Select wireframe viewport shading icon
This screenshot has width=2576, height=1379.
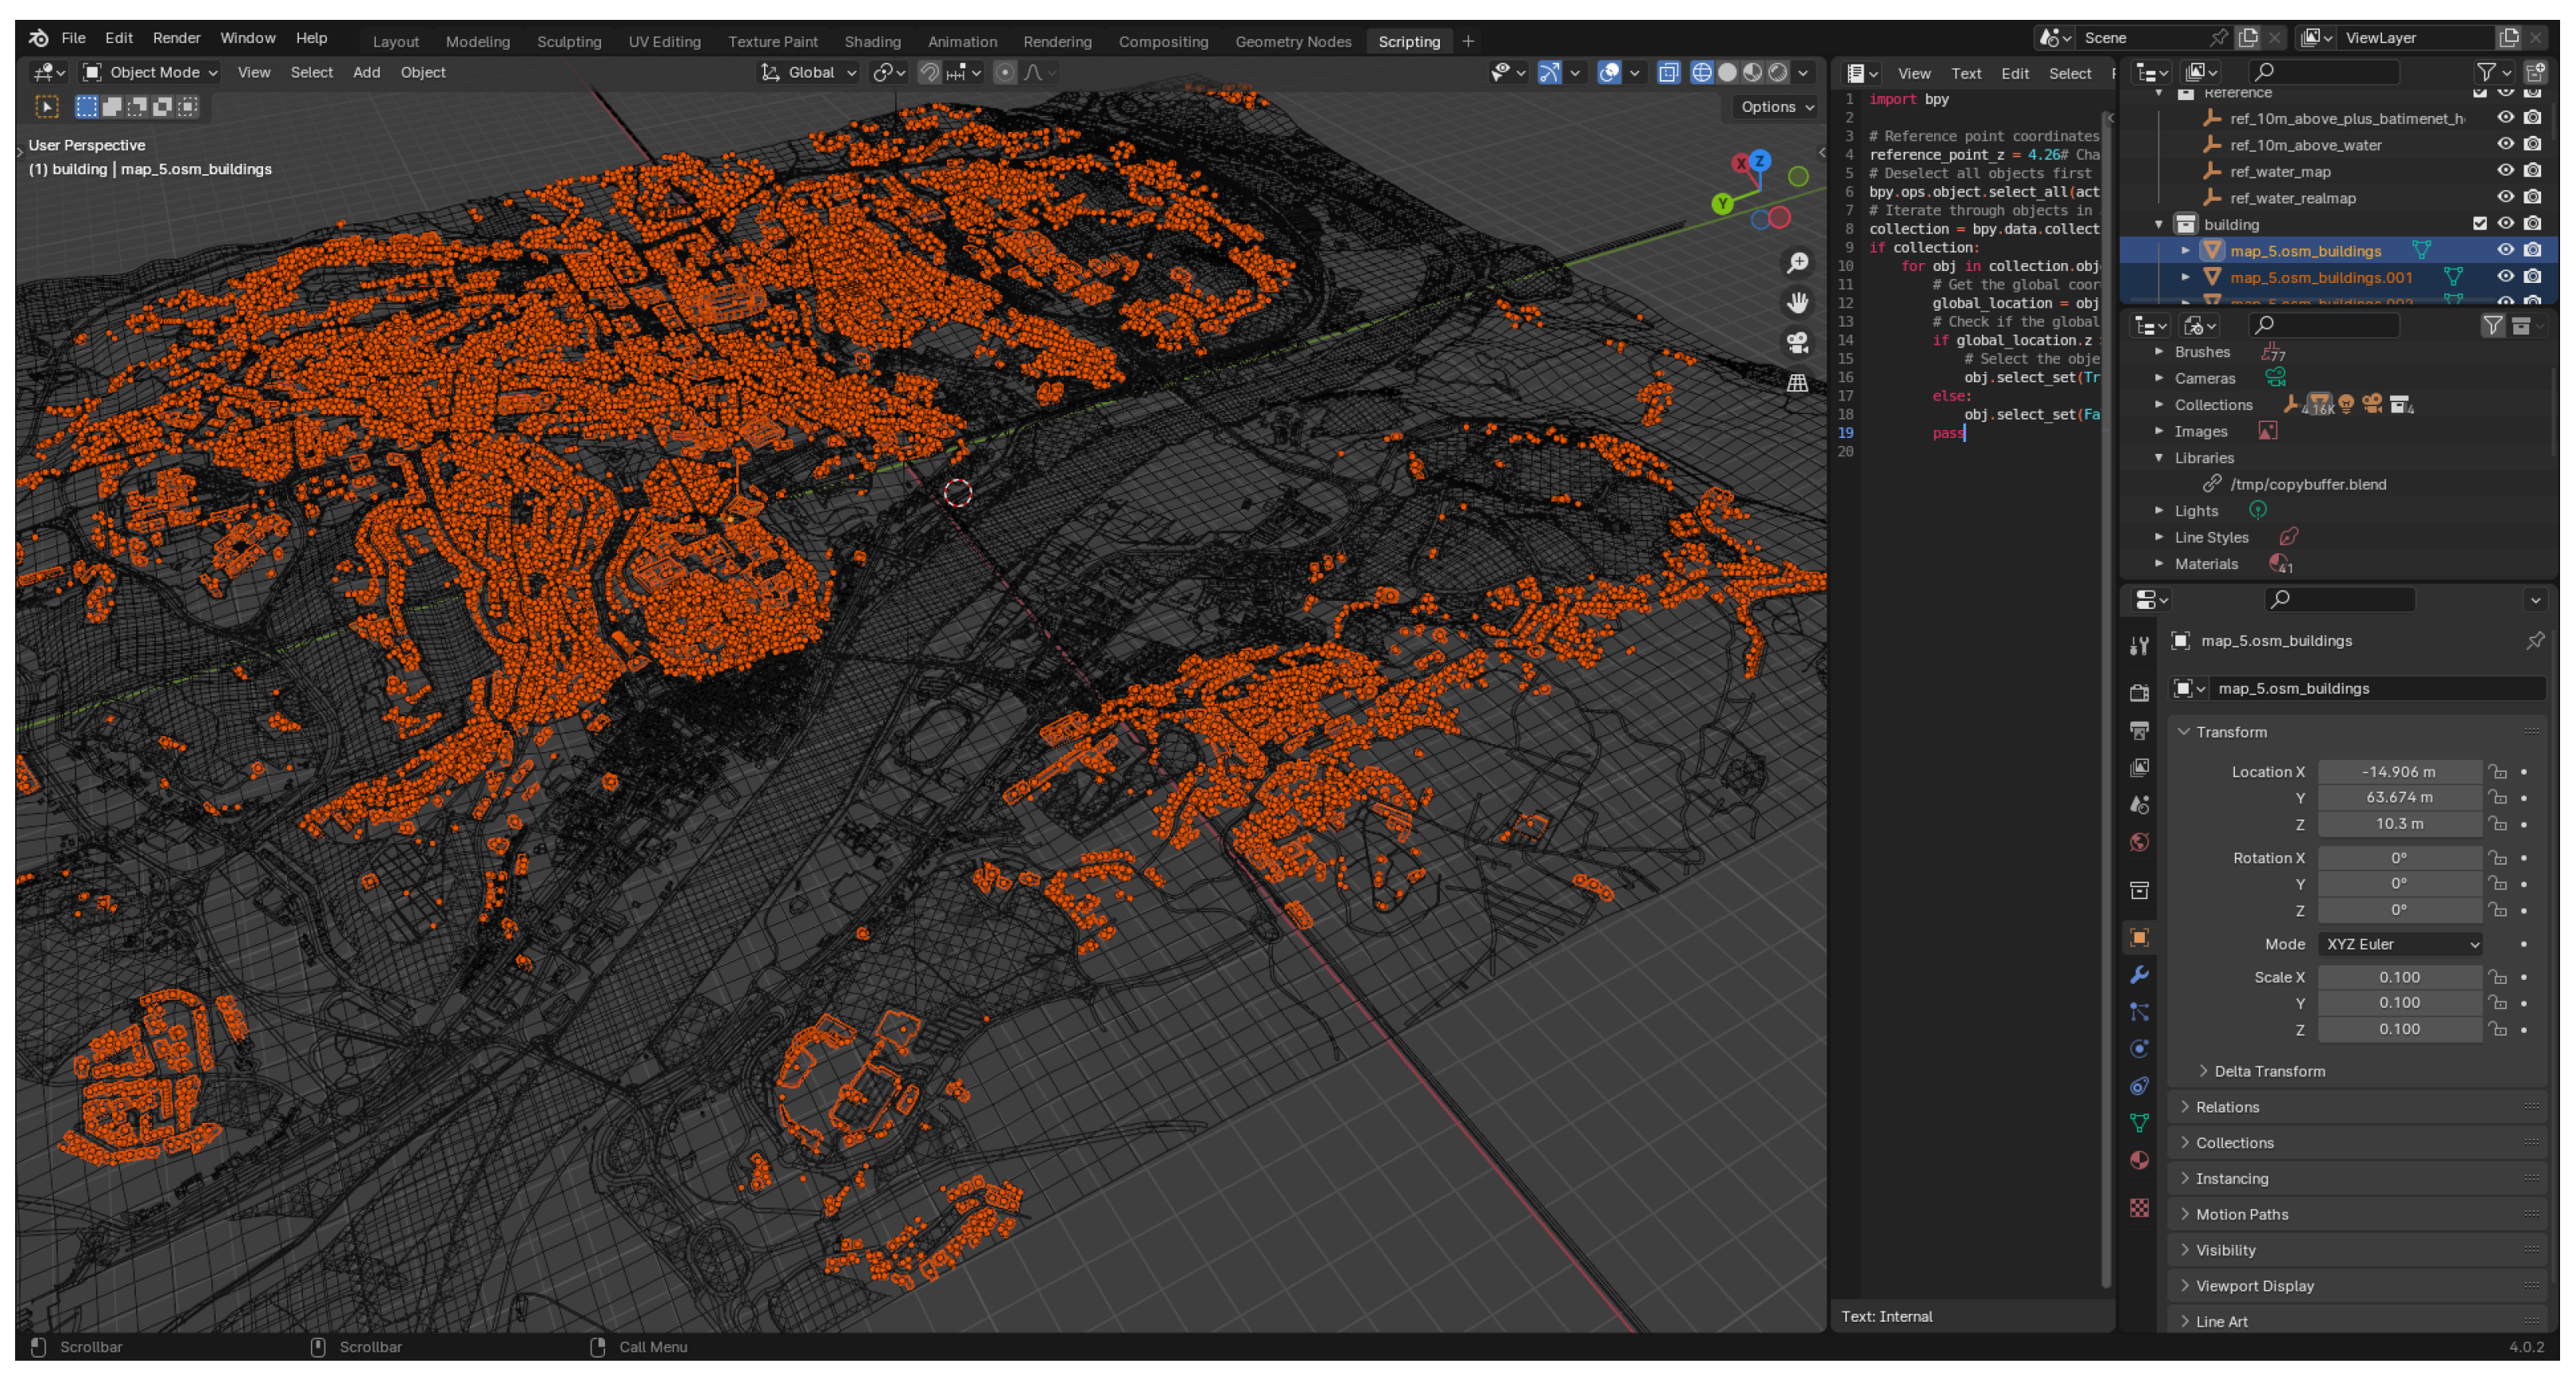tap(1701, 72)
